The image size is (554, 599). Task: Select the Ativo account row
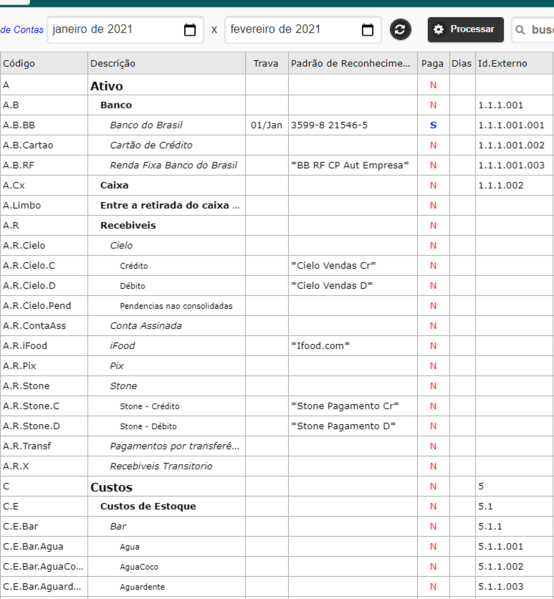(x=276, y=85)
